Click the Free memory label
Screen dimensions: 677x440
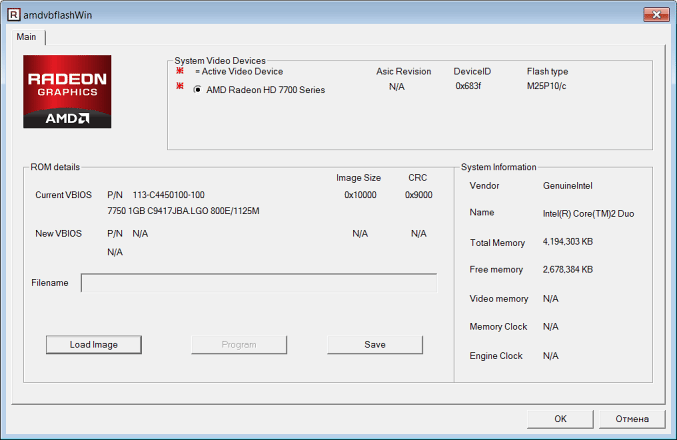[496, 270]
